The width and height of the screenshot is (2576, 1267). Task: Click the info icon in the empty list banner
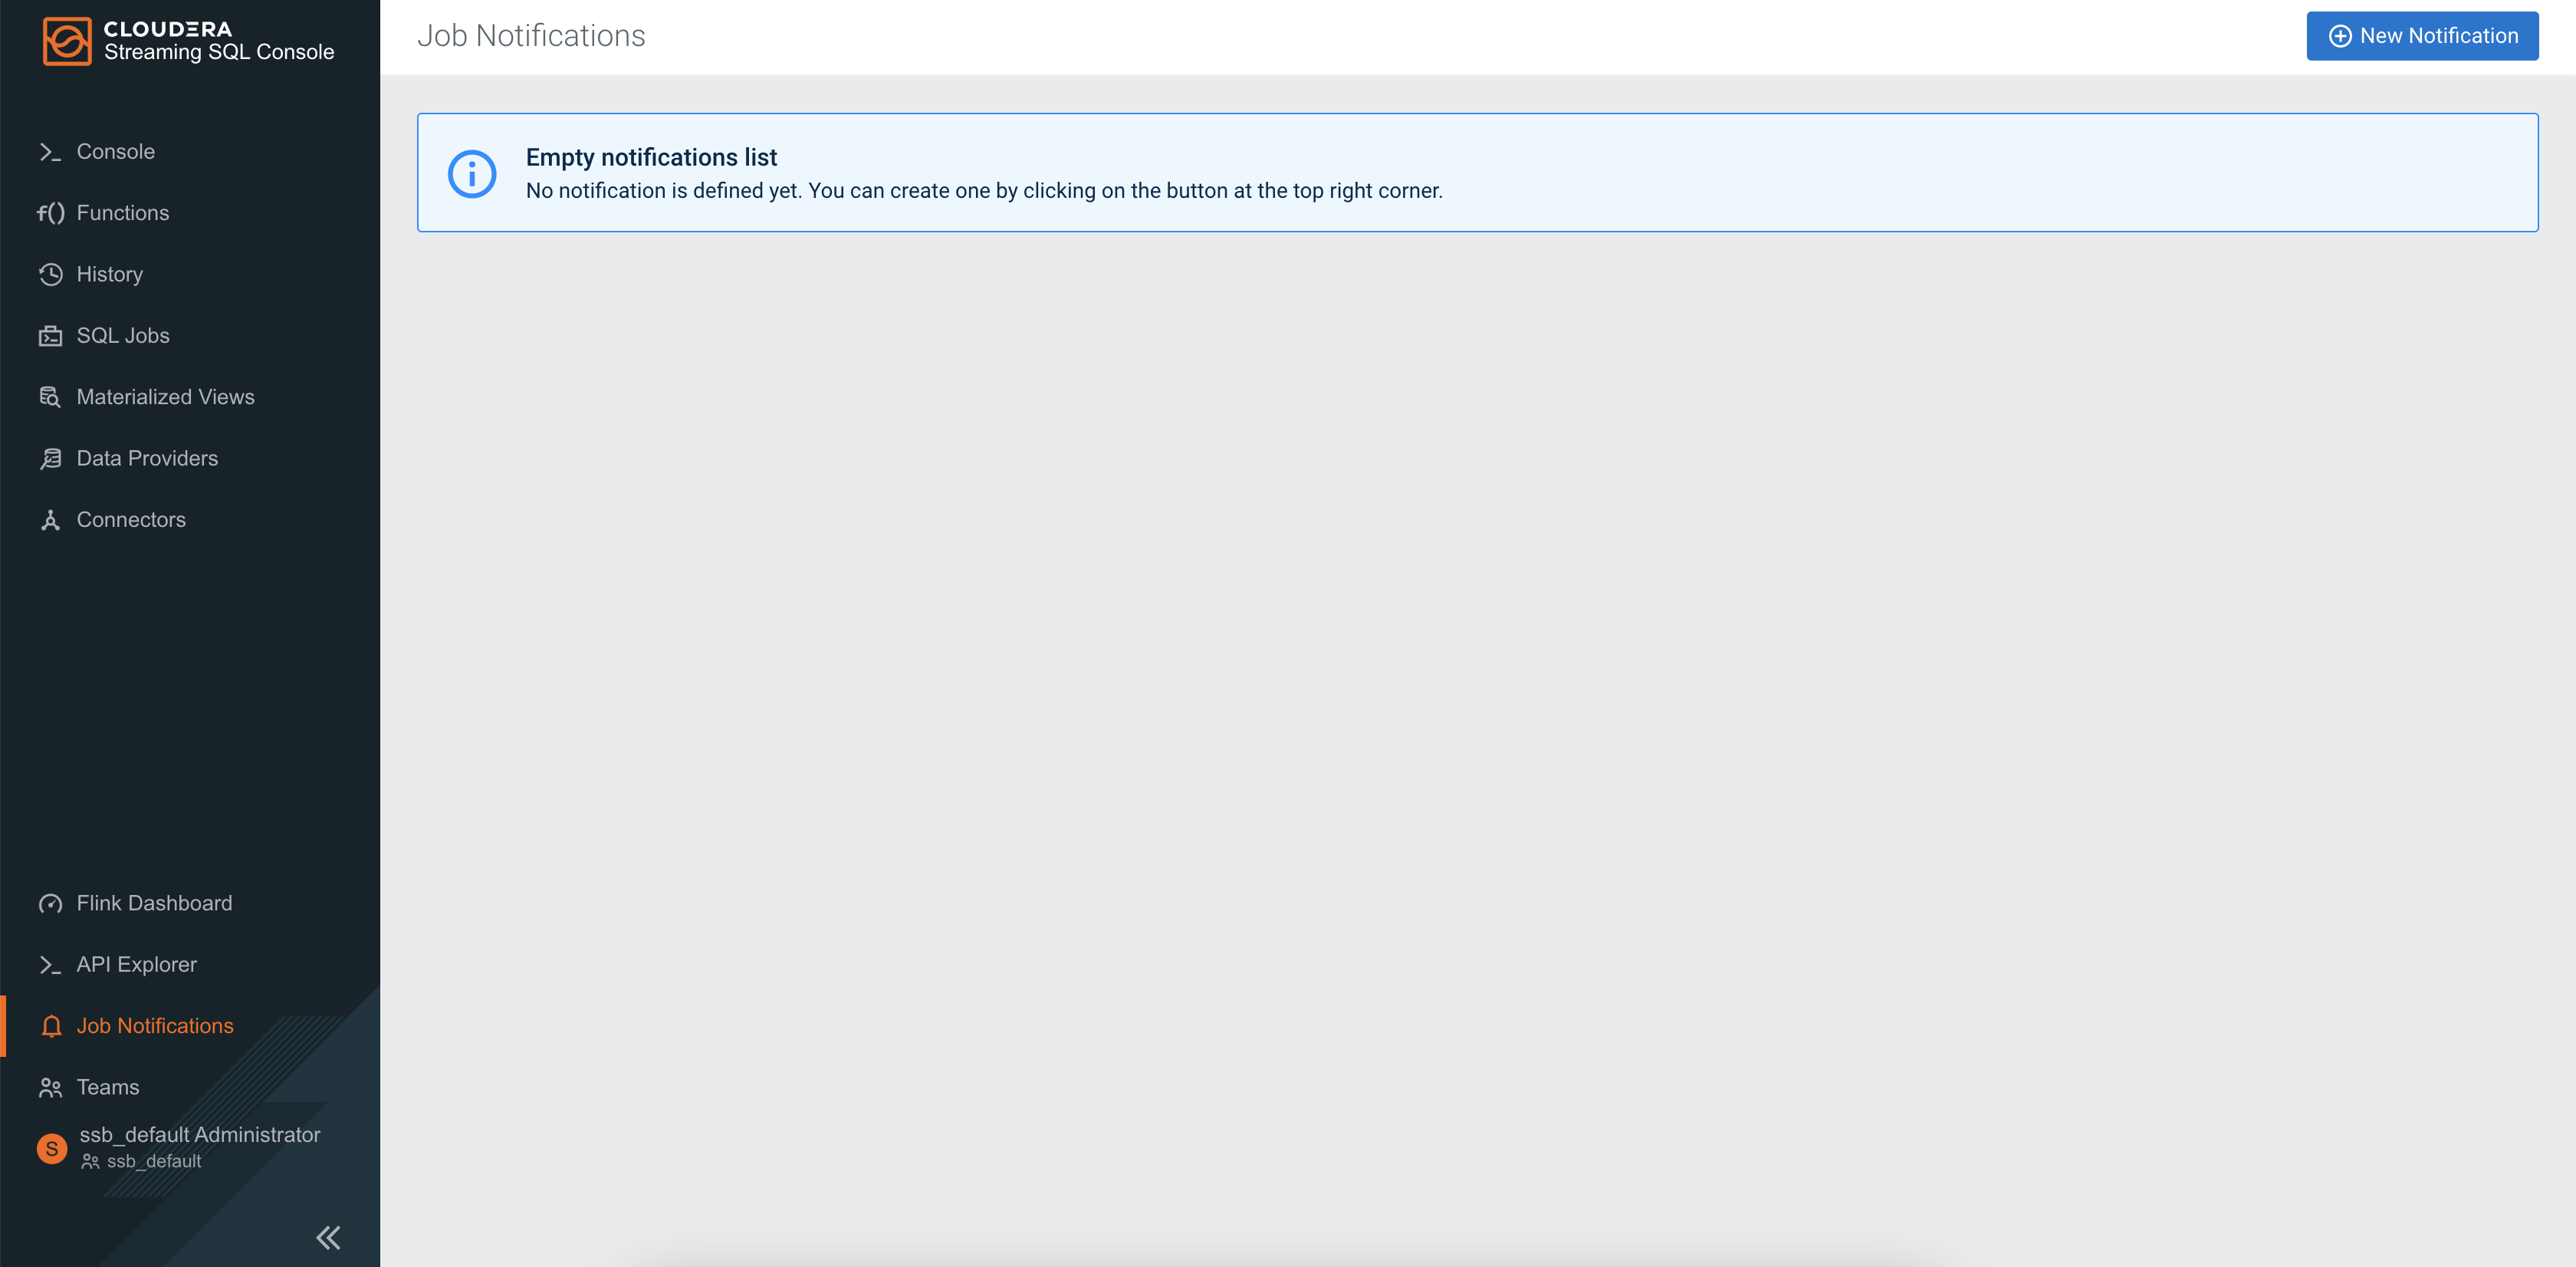[472, 174]
